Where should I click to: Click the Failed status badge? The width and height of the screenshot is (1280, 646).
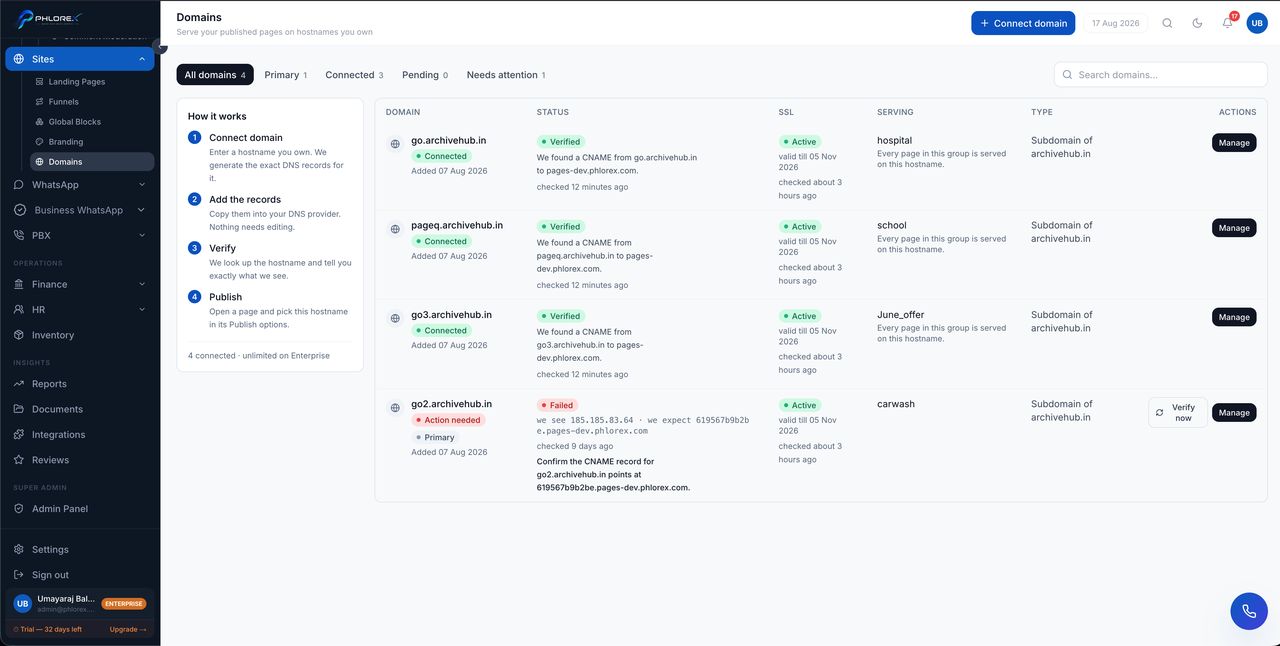[557, 406]
